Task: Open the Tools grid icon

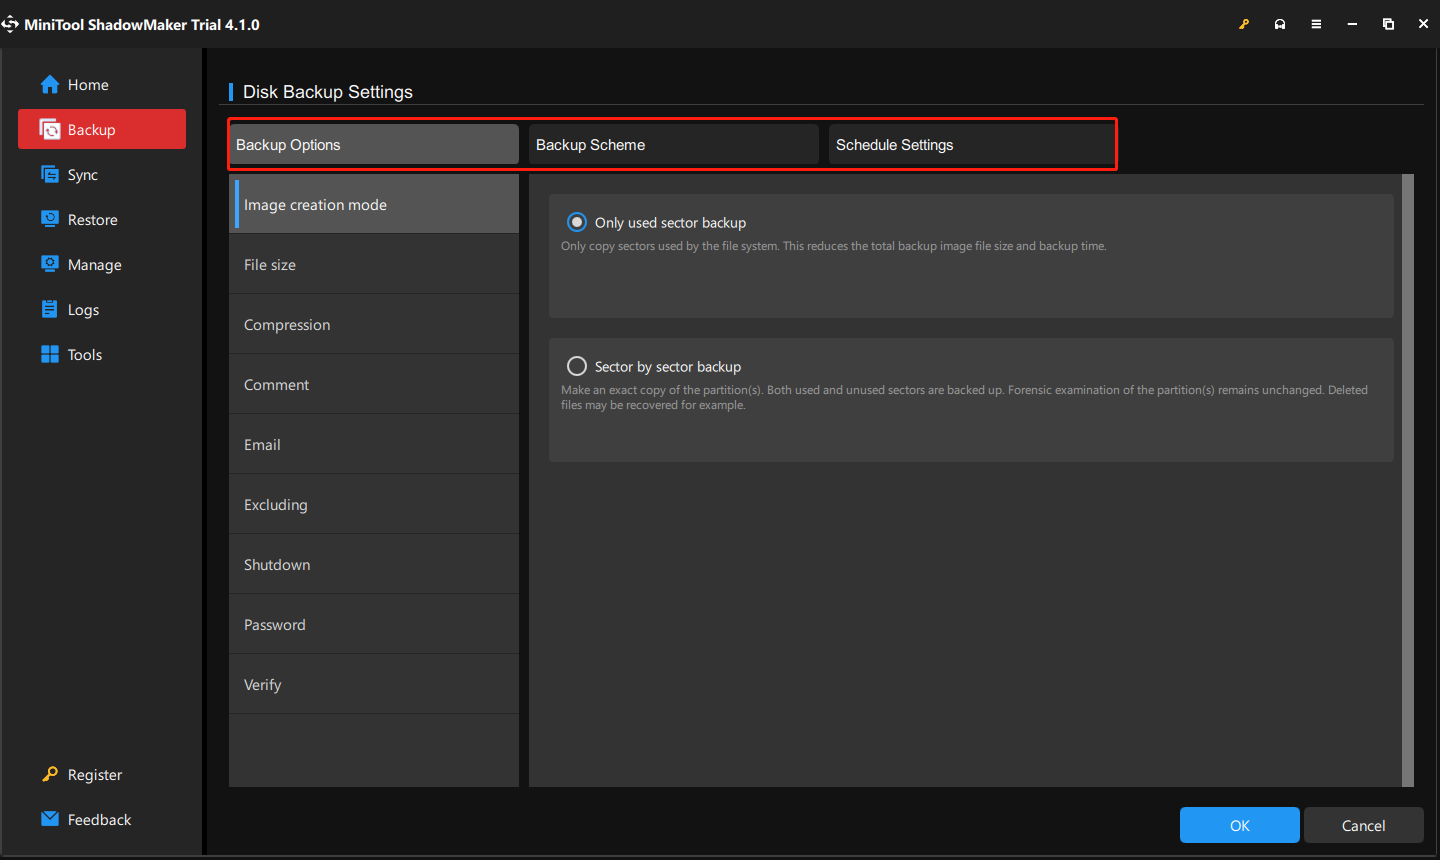Action: click(49, 354)
